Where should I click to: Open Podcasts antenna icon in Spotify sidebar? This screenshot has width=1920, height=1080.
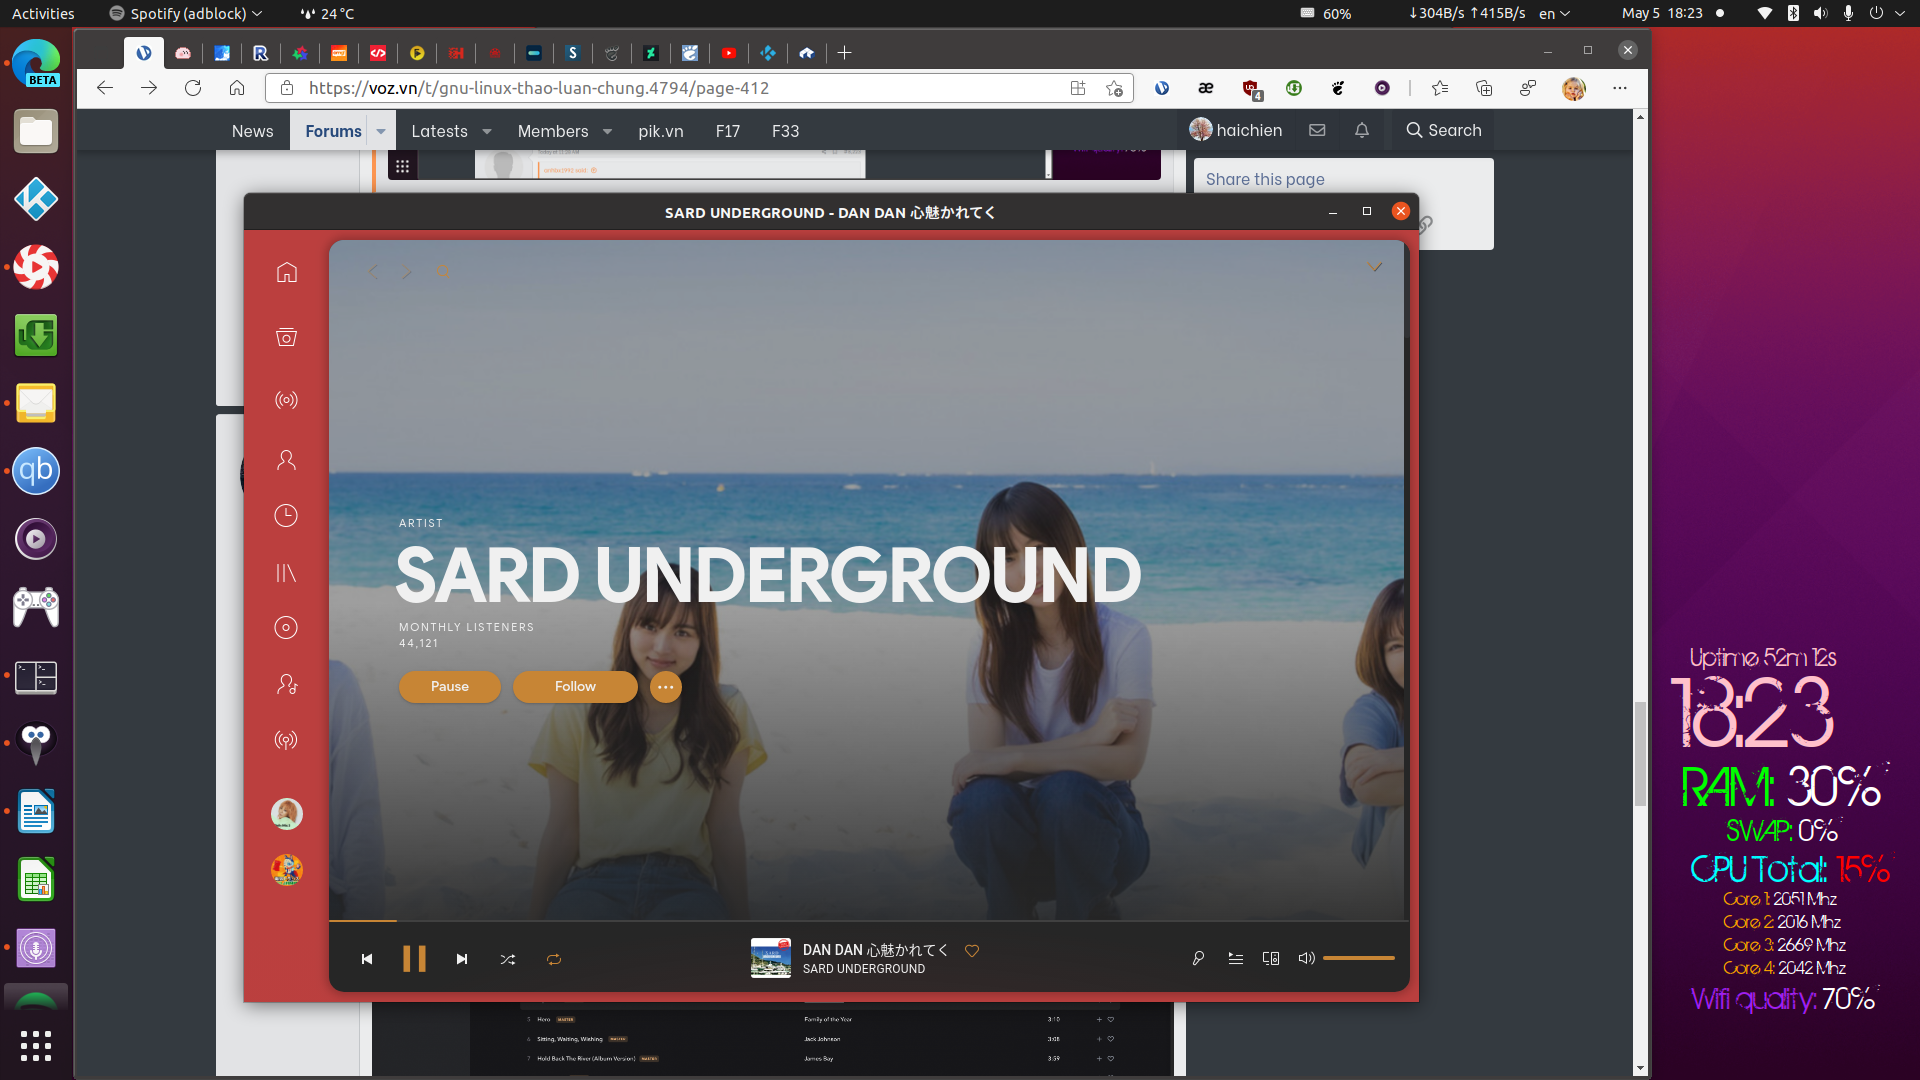286,740
